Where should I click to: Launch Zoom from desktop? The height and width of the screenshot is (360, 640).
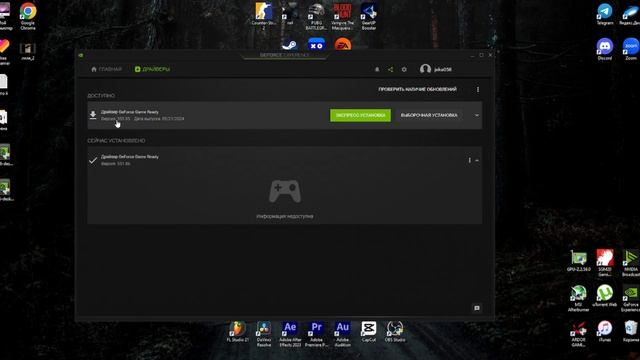click(x=631, y=49)
